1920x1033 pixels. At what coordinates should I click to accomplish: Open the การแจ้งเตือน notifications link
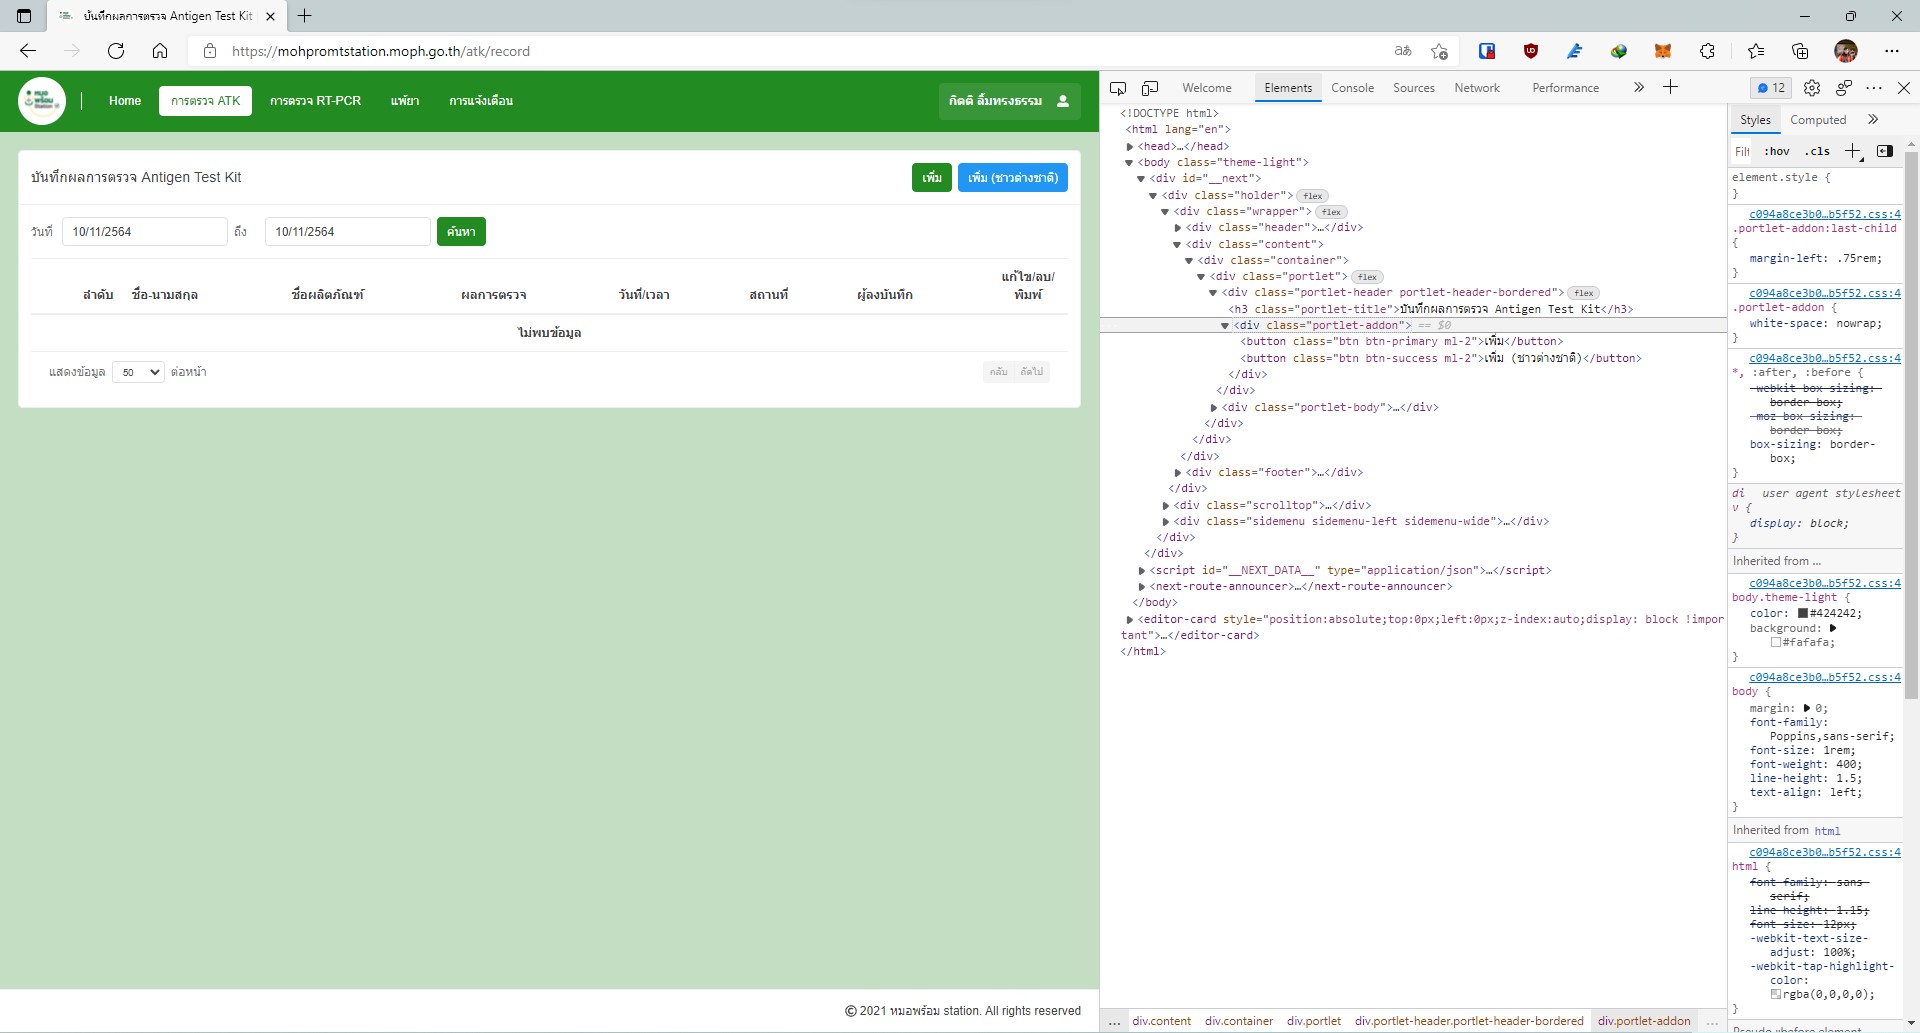click(x=481, y=101)
